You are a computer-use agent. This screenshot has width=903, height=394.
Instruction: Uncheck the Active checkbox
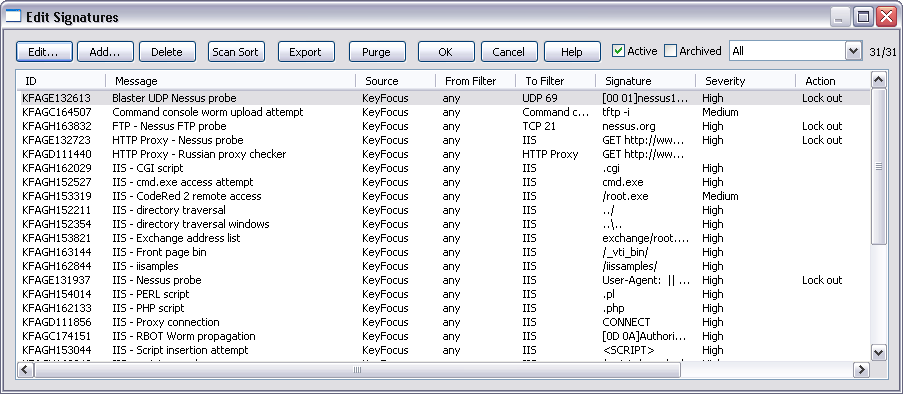618,51
